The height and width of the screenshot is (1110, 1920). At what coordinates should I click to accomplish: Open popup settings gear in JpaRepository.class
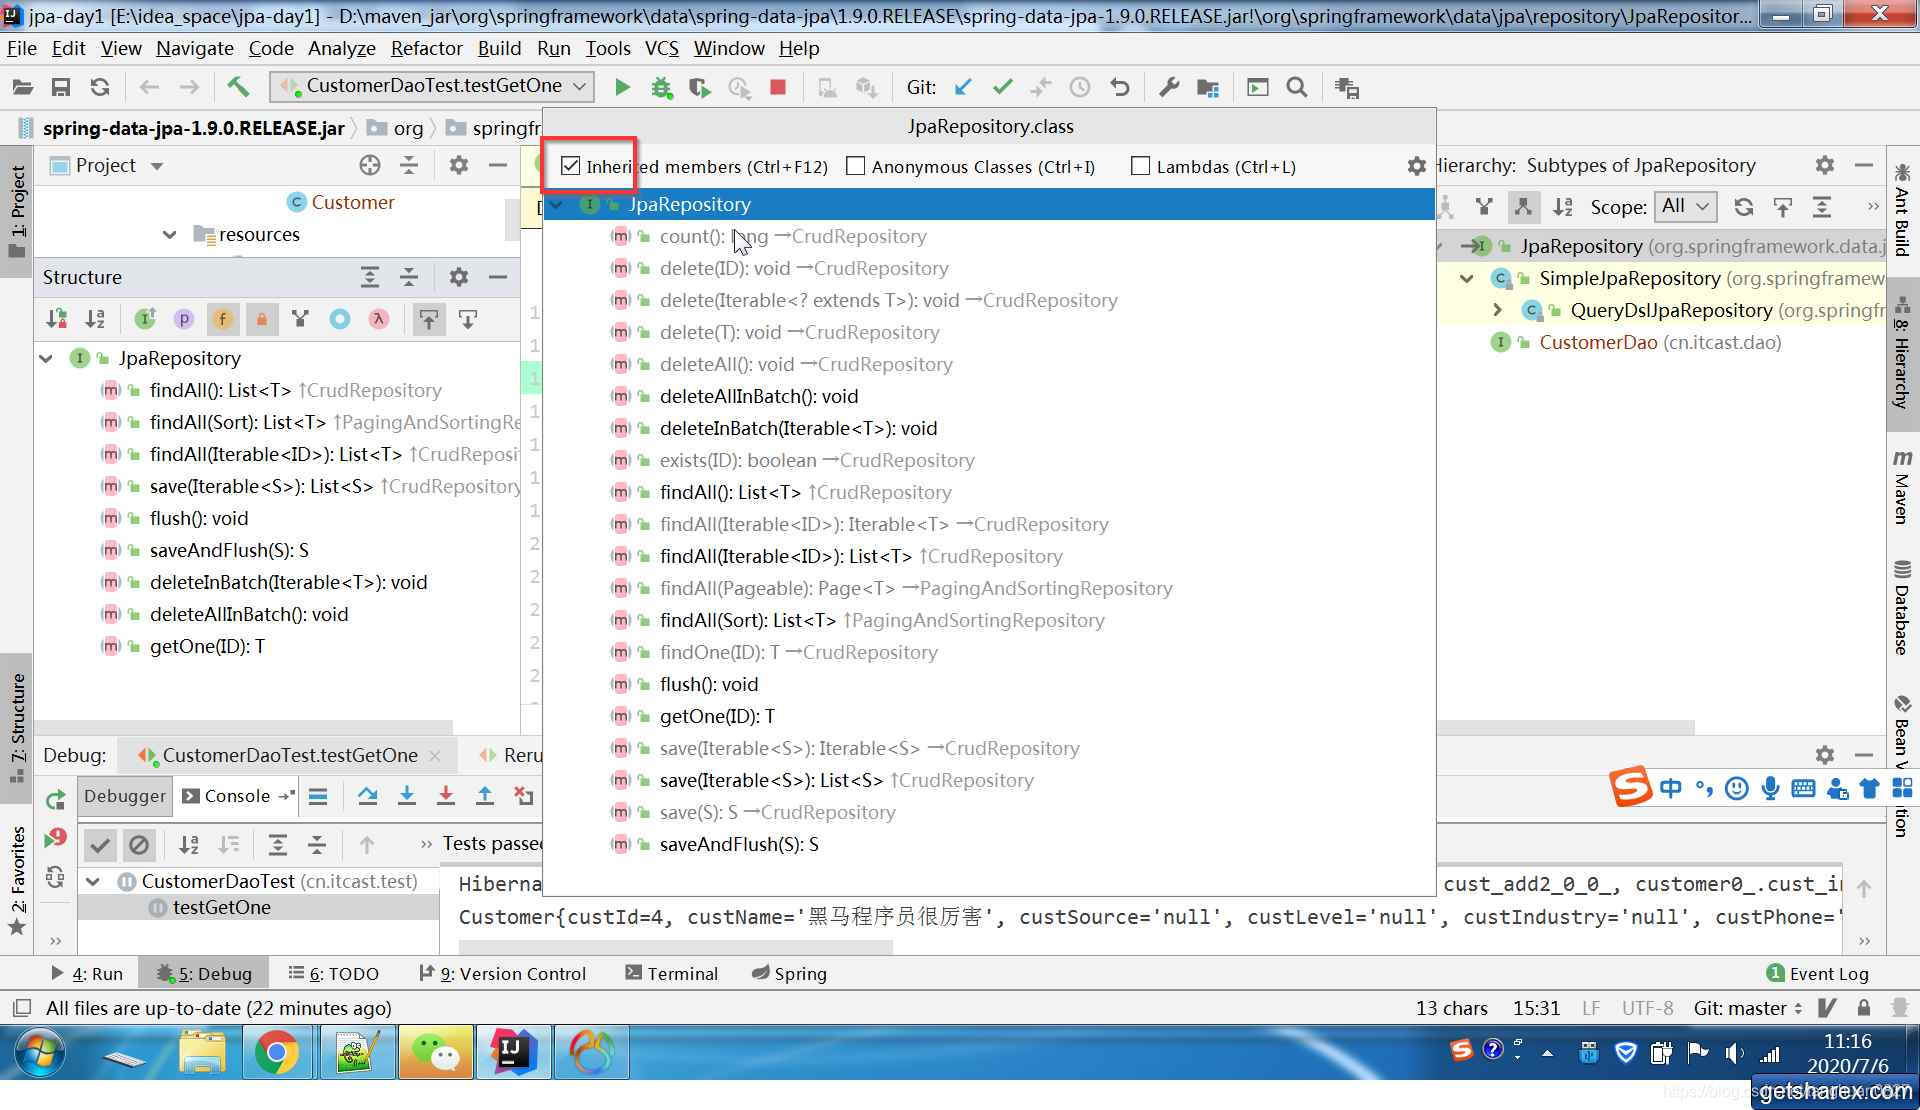[x=1416, y=166]
